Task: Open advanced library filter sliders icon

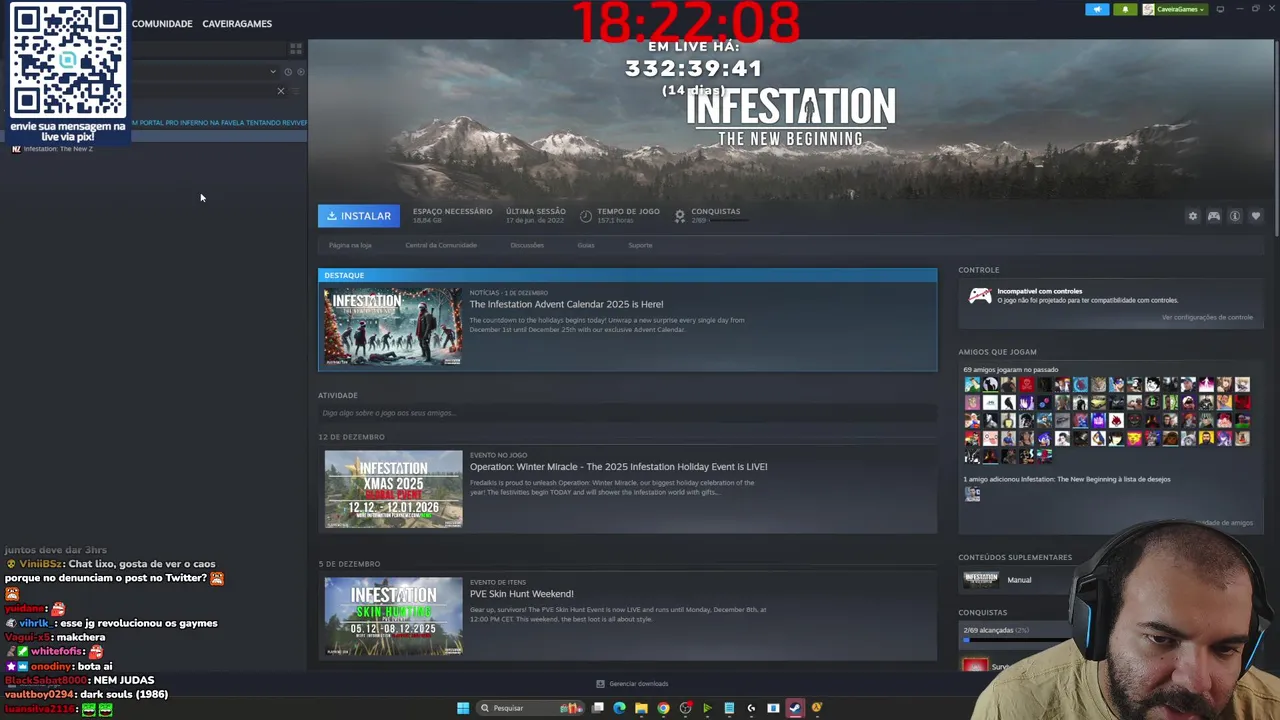Action: coord(296,91)
